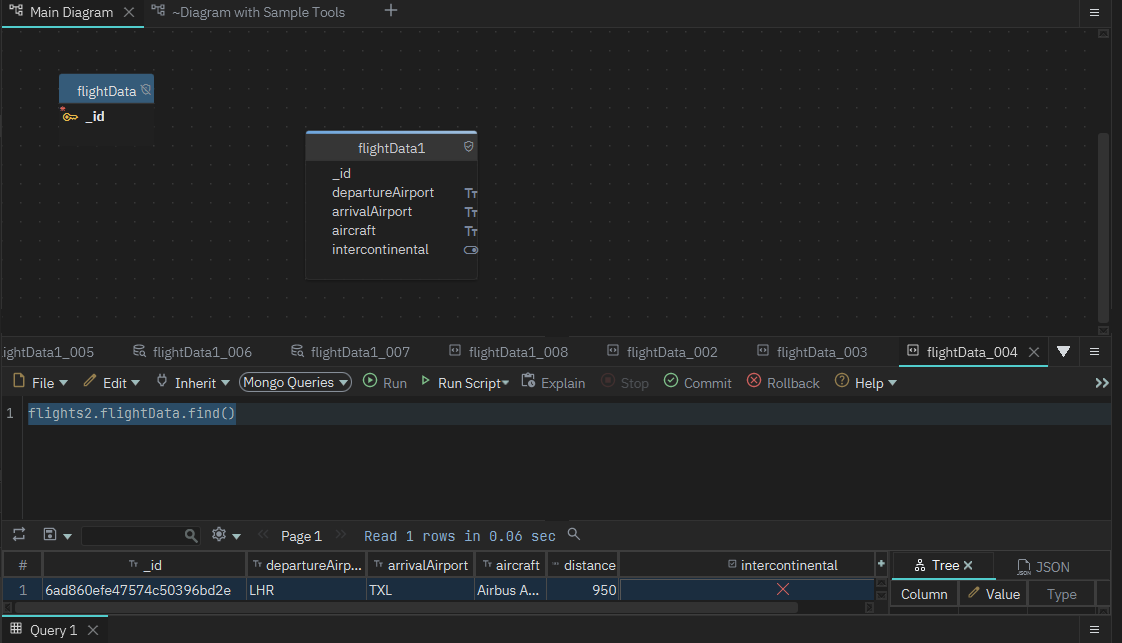Select the arrivalAirport field in flightData1
1122x643 pixels.
tap(371, 212)
